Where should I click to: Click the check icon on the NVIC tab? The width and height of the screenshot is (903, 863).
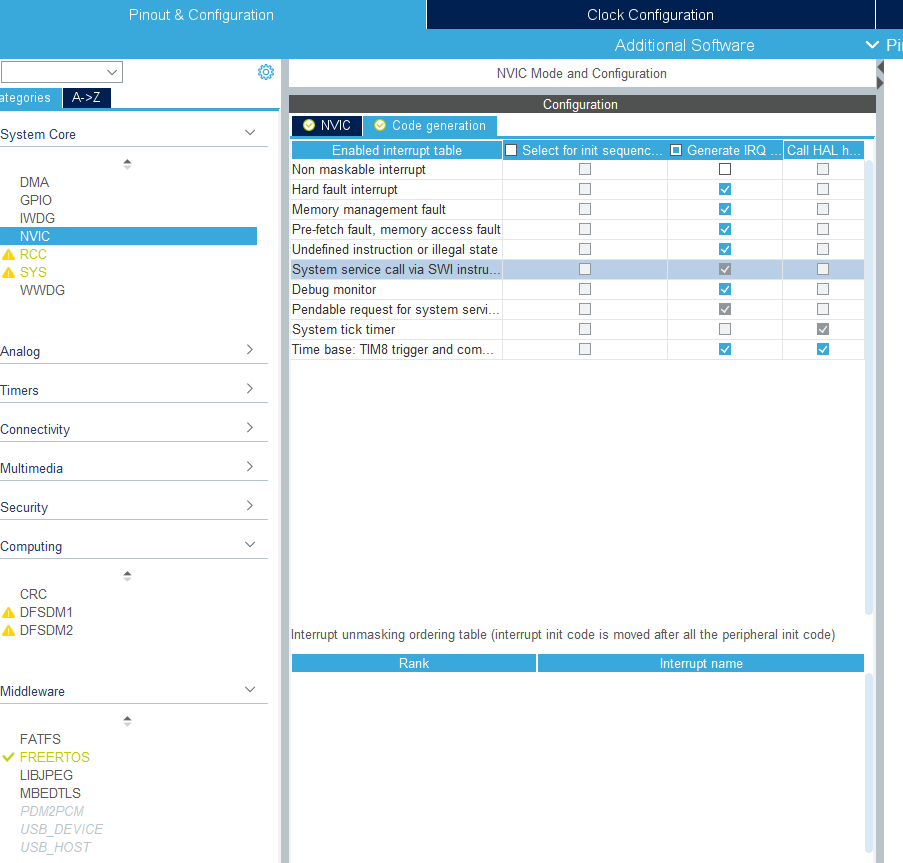[x=309, y=126]
